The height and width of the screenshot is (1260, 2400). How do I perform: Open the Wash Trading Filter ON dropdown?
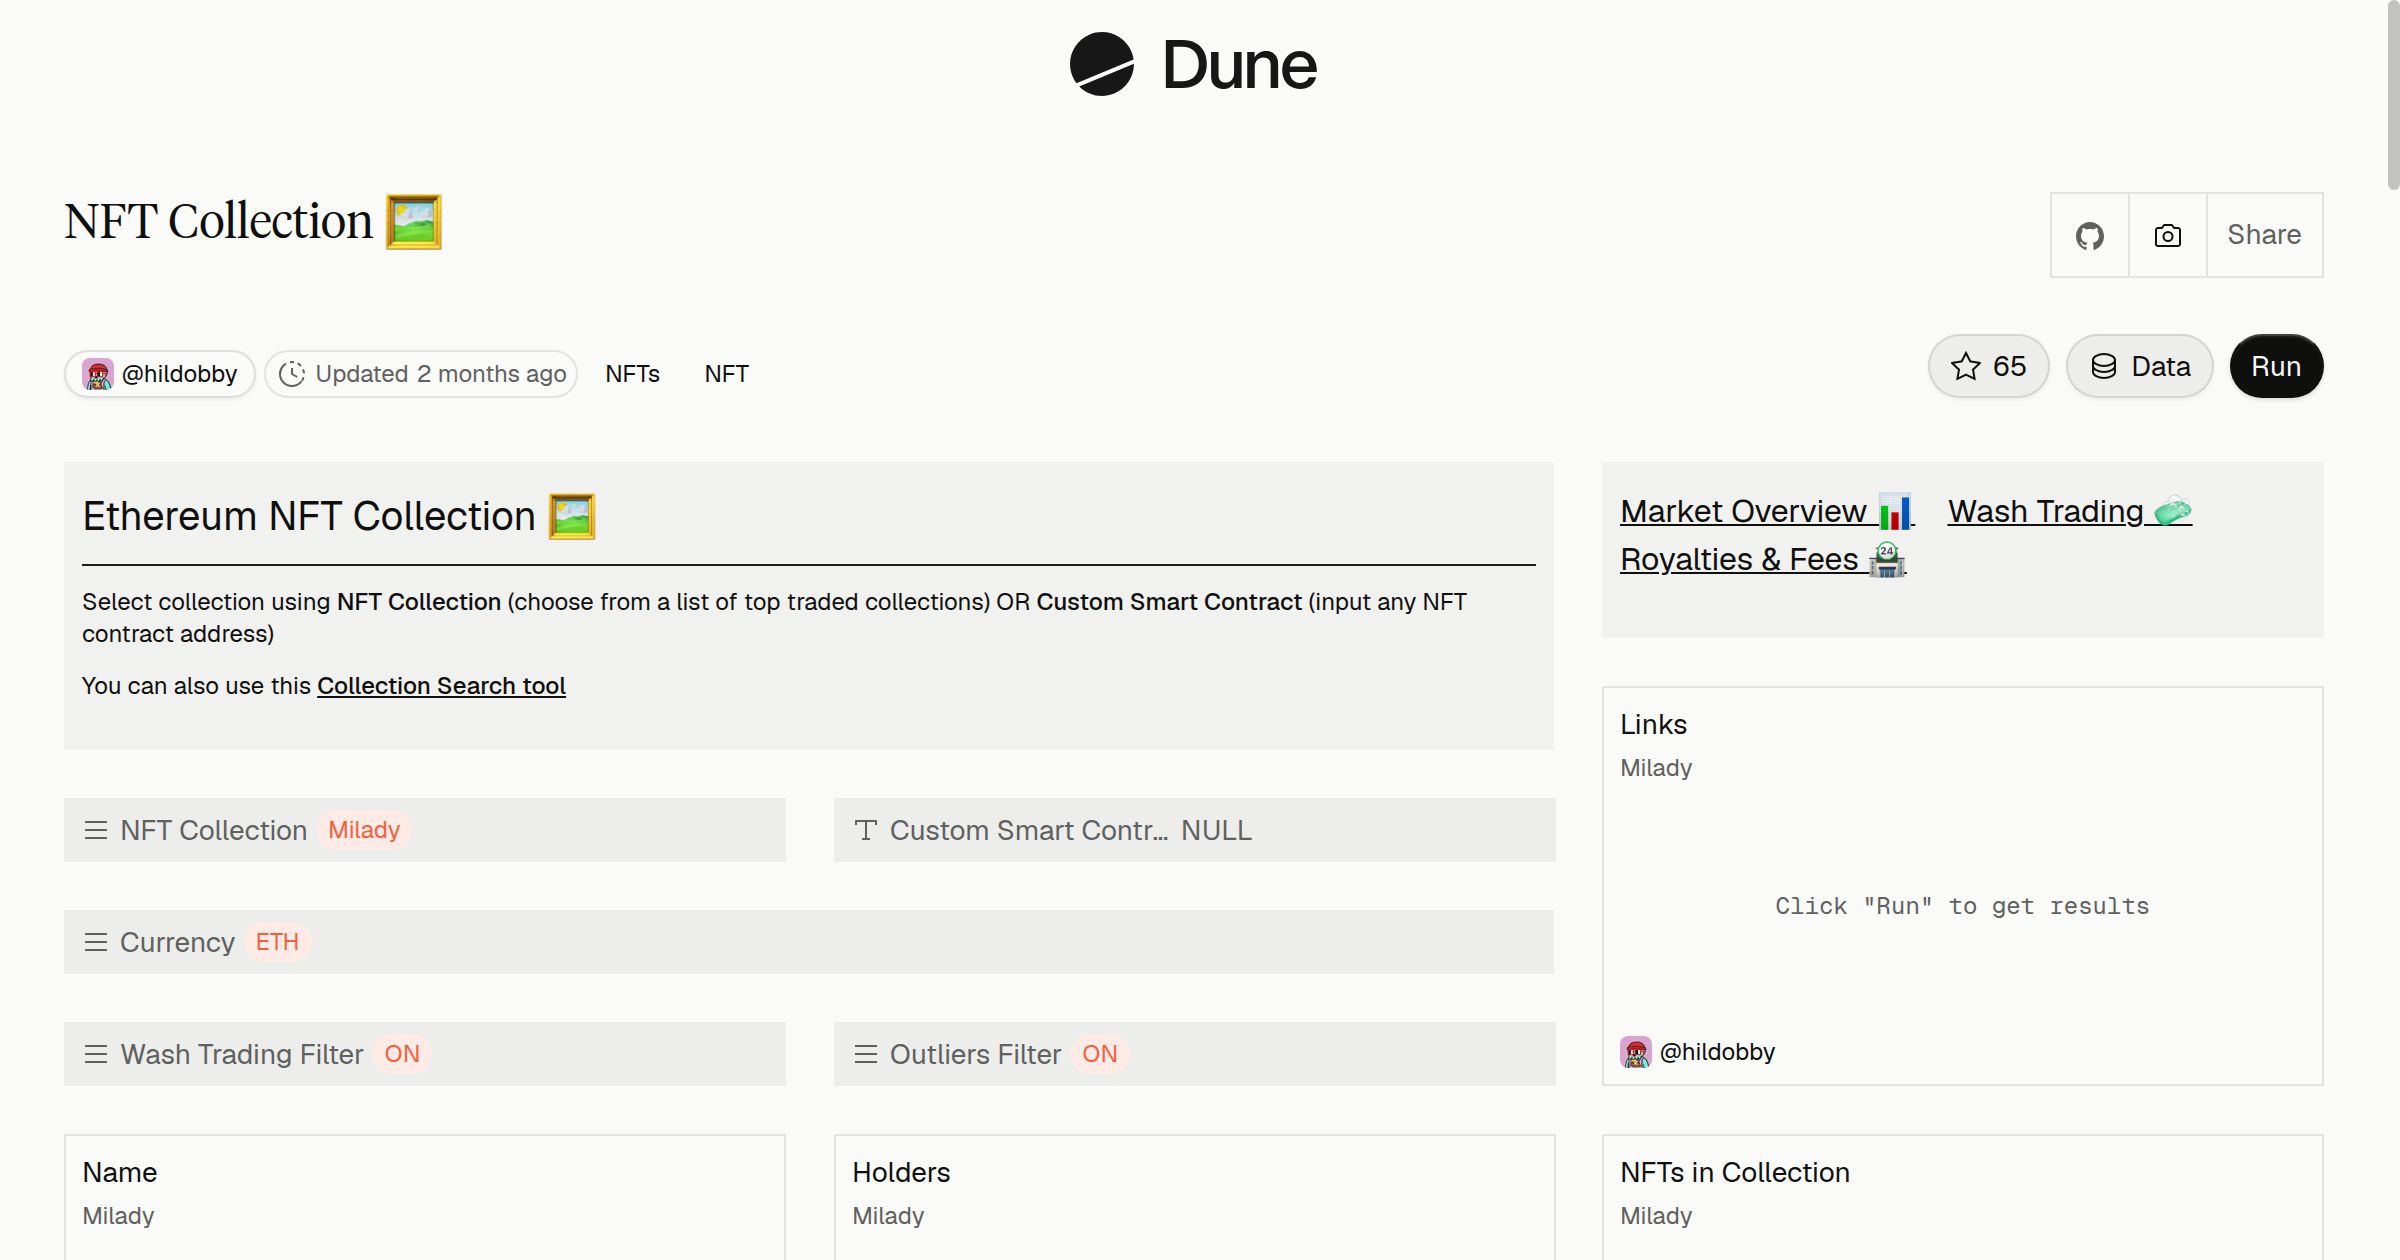425,1054
